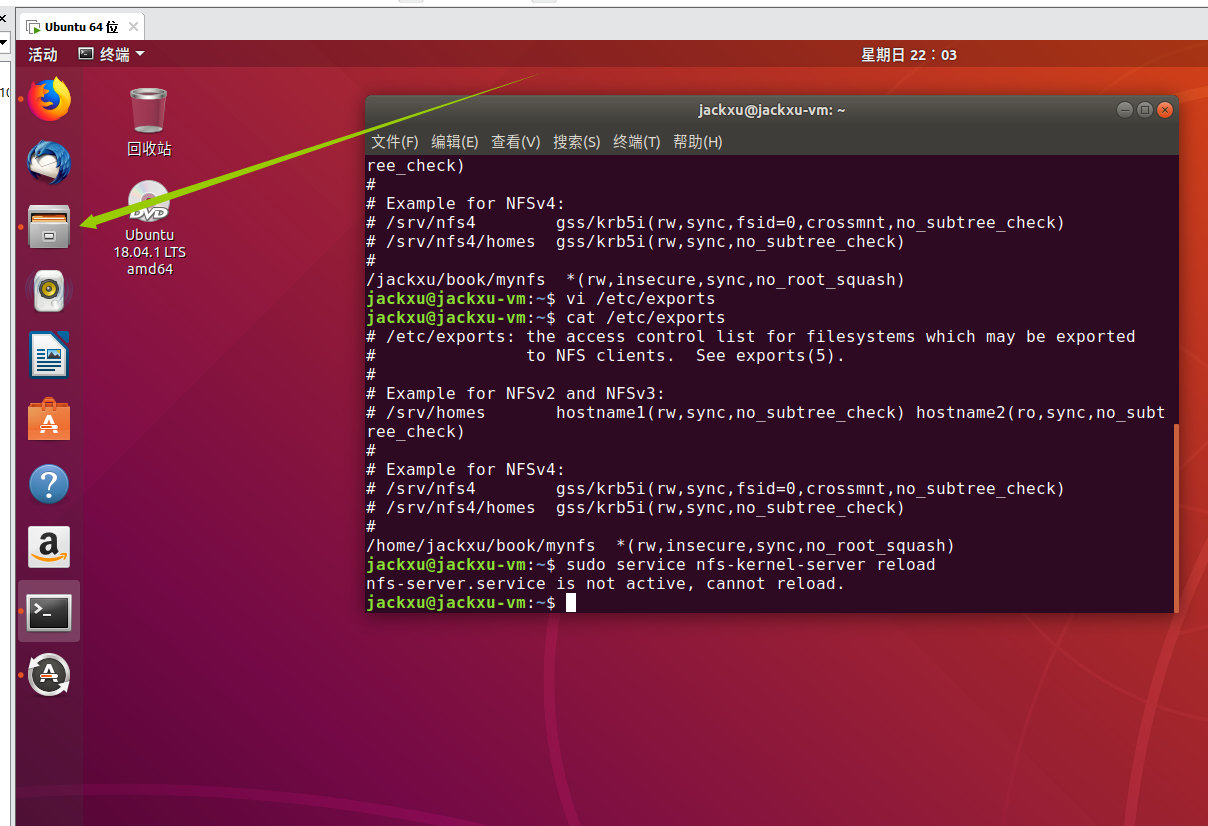Open the Amazon launcher in dock
Screen dimensions: 1208x826
[49, 548]
